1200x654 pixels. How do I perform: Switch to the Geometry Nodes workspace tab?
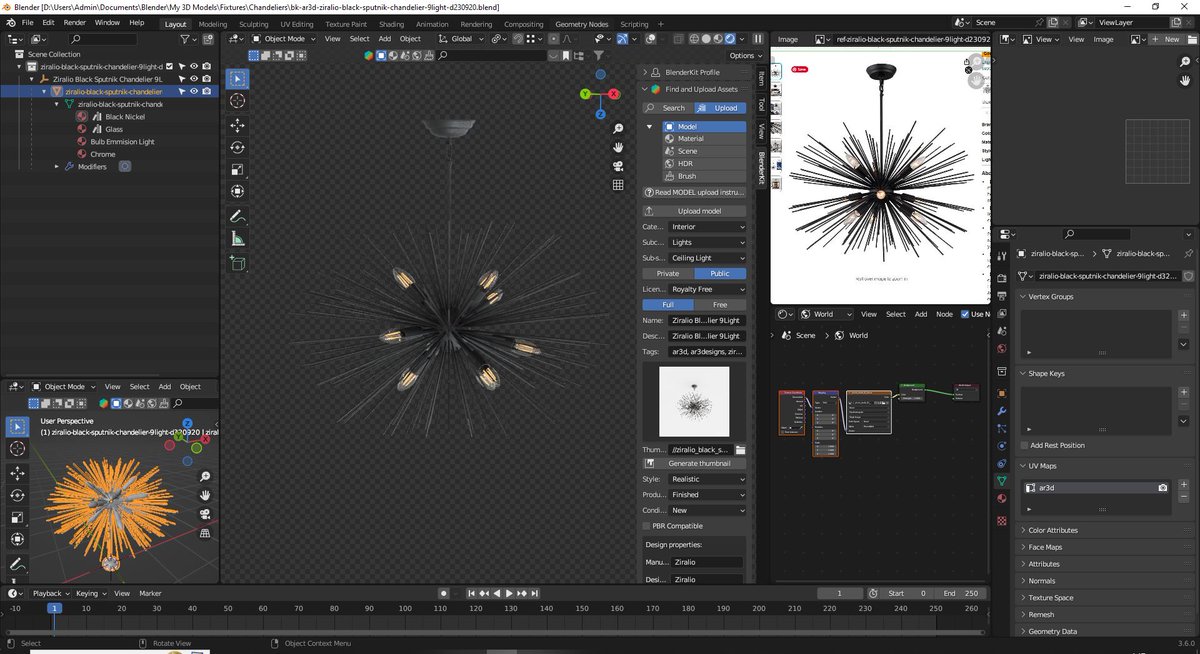[x=581, y=24]
